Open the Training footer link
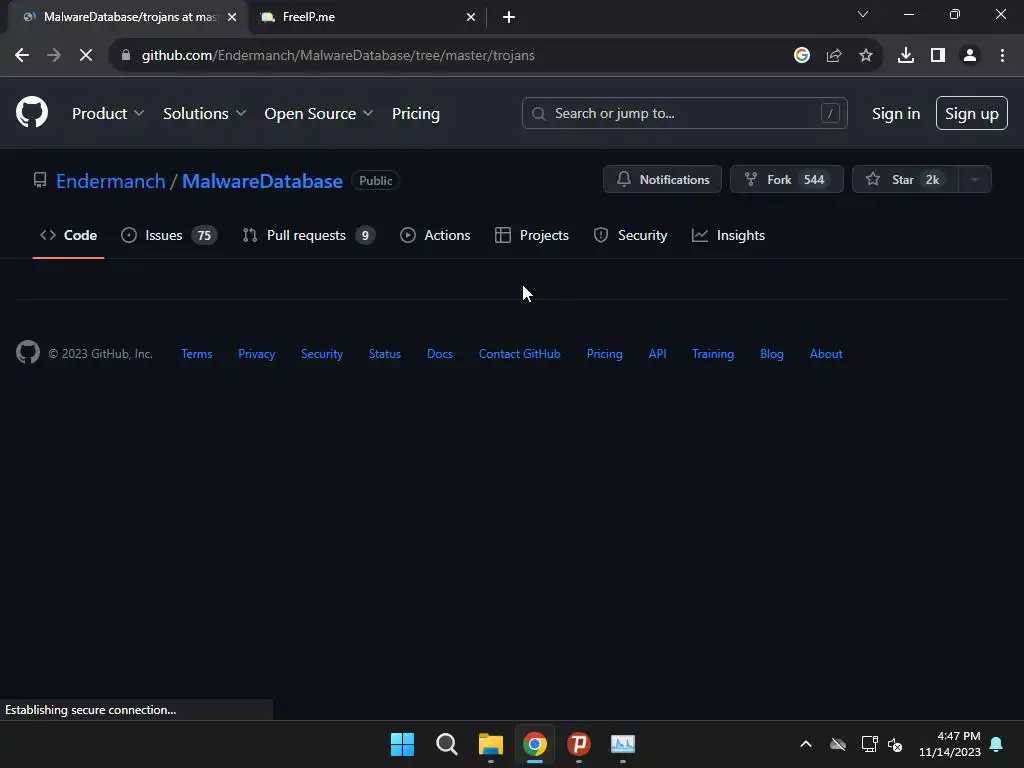The height and width of the screenshot is (768, 1024). pos(712,354)
